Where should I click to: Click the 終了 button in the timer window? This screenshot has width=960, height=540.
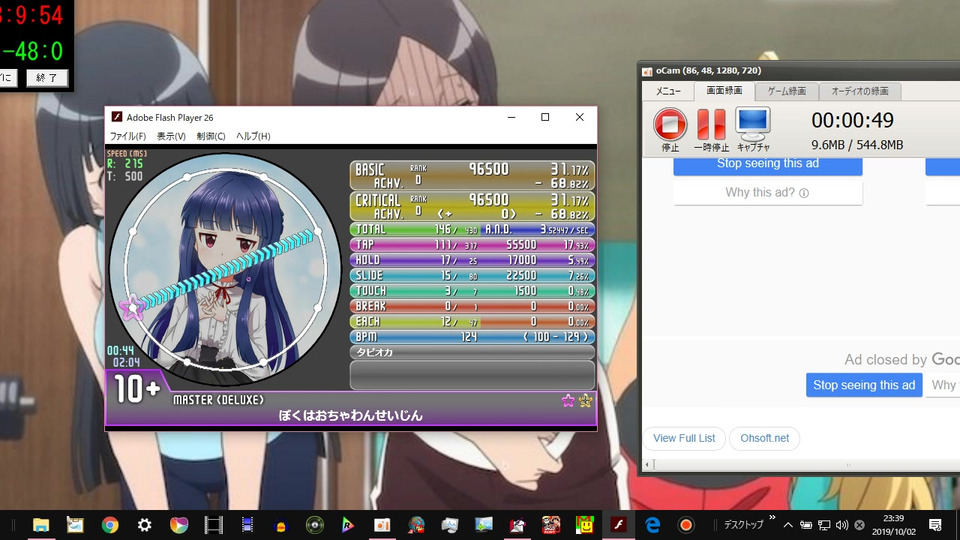(47, 78)
